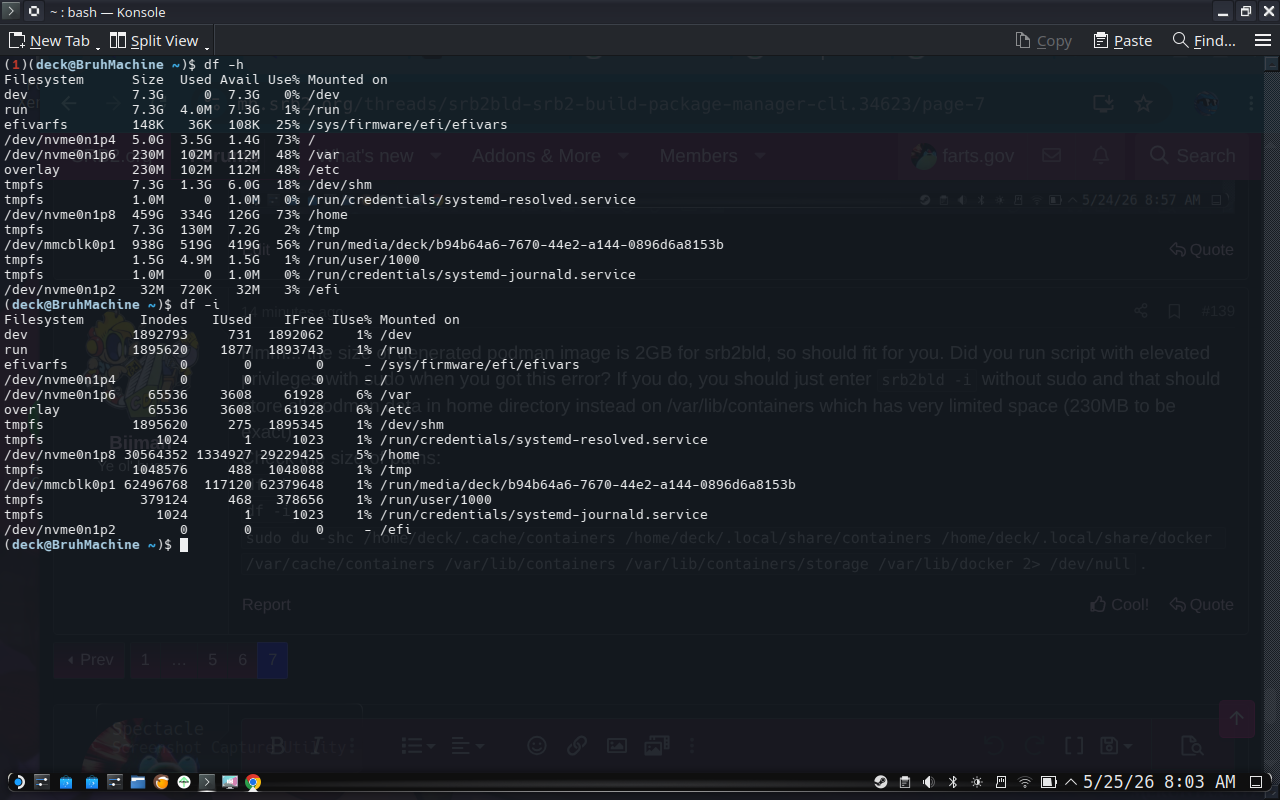Click the '62496768' inode count
The width and height of the screenshot is (1280, 800).
156,485
